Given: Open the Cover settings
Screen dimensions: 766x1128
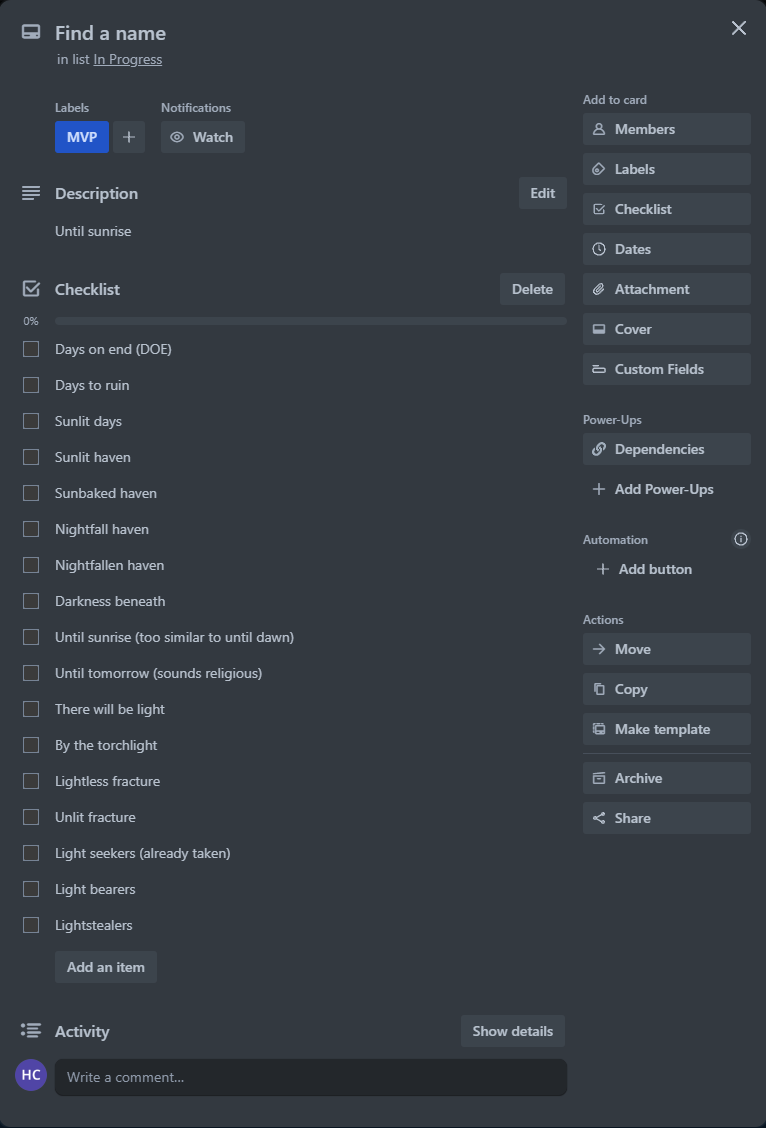Looking at the screenshot, I should click(x=666, y=328).
